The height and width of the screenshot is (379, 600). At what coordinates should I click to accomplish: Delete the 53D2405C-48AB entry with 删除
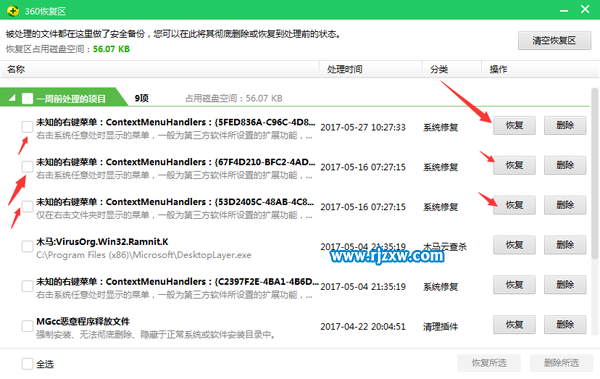pyautogui.click(x=565, y=205)
